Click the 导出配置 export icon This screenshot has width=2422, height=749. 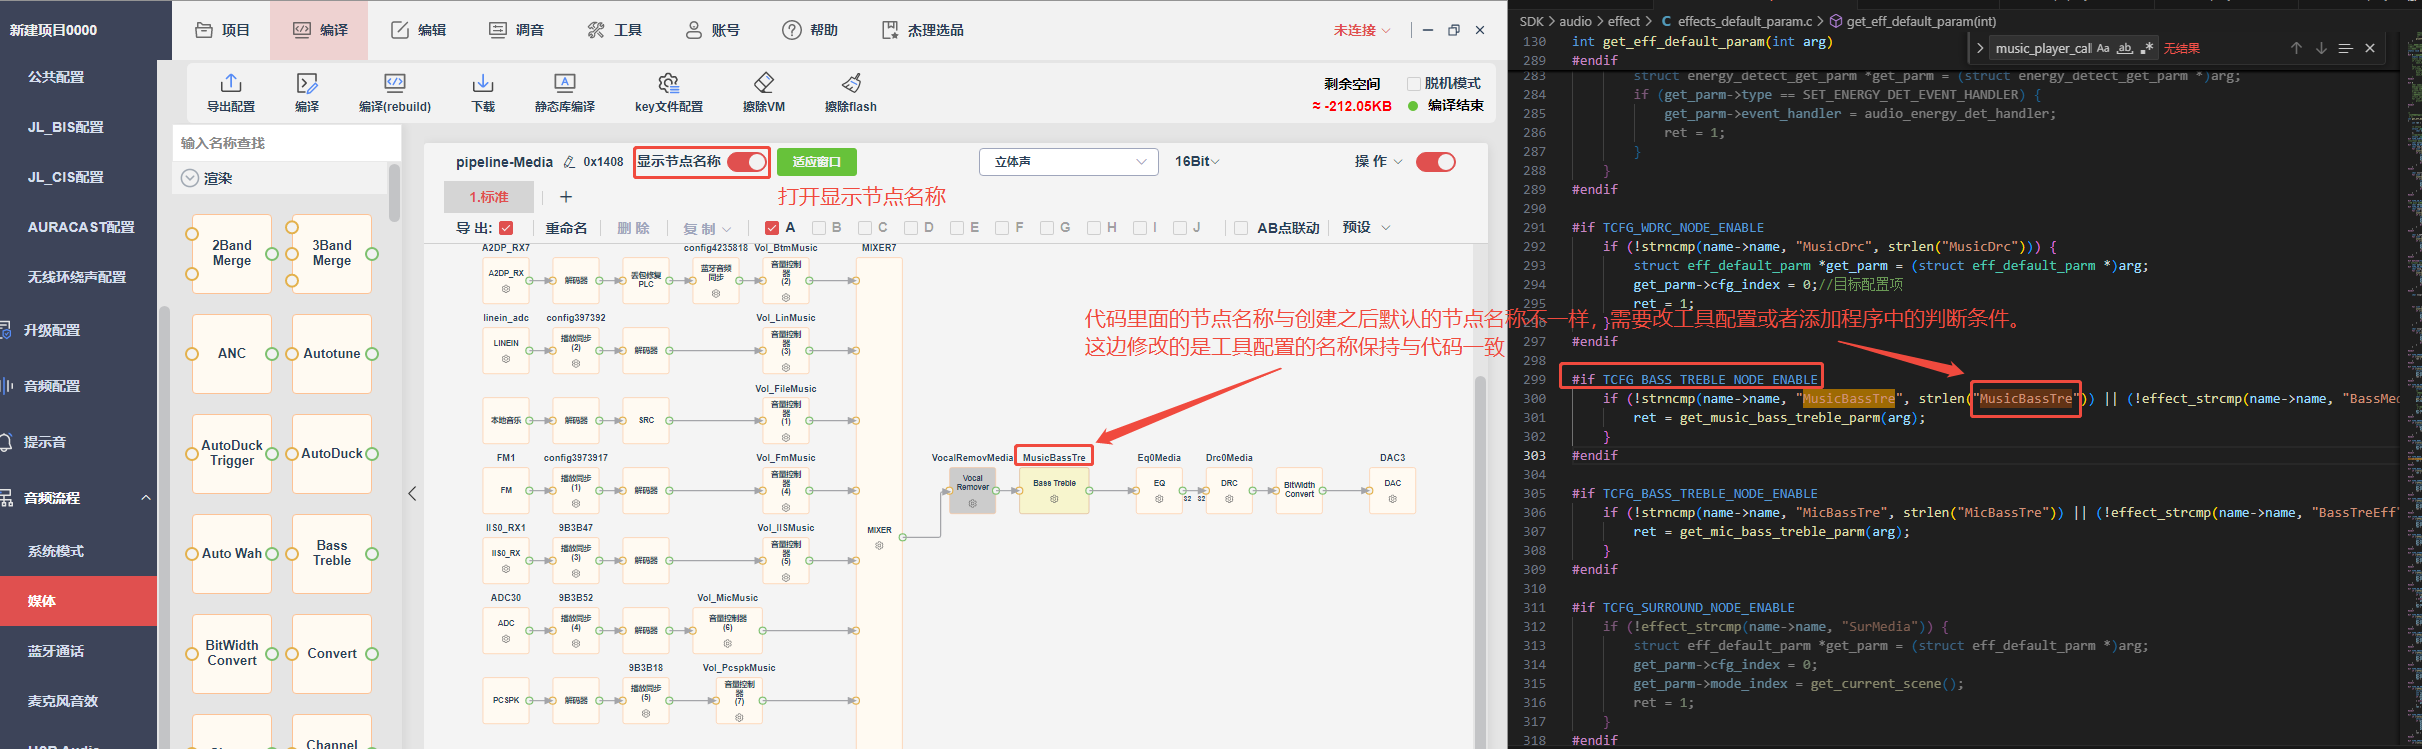click(231, 83)
